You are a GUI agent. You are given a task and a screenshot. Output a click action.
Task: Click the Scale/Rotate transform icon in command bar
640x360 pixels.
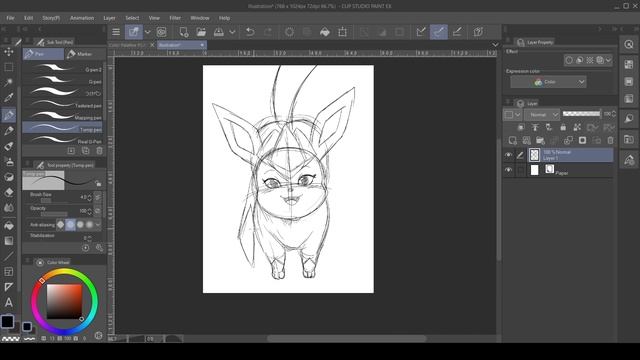[x=342, y=32]
